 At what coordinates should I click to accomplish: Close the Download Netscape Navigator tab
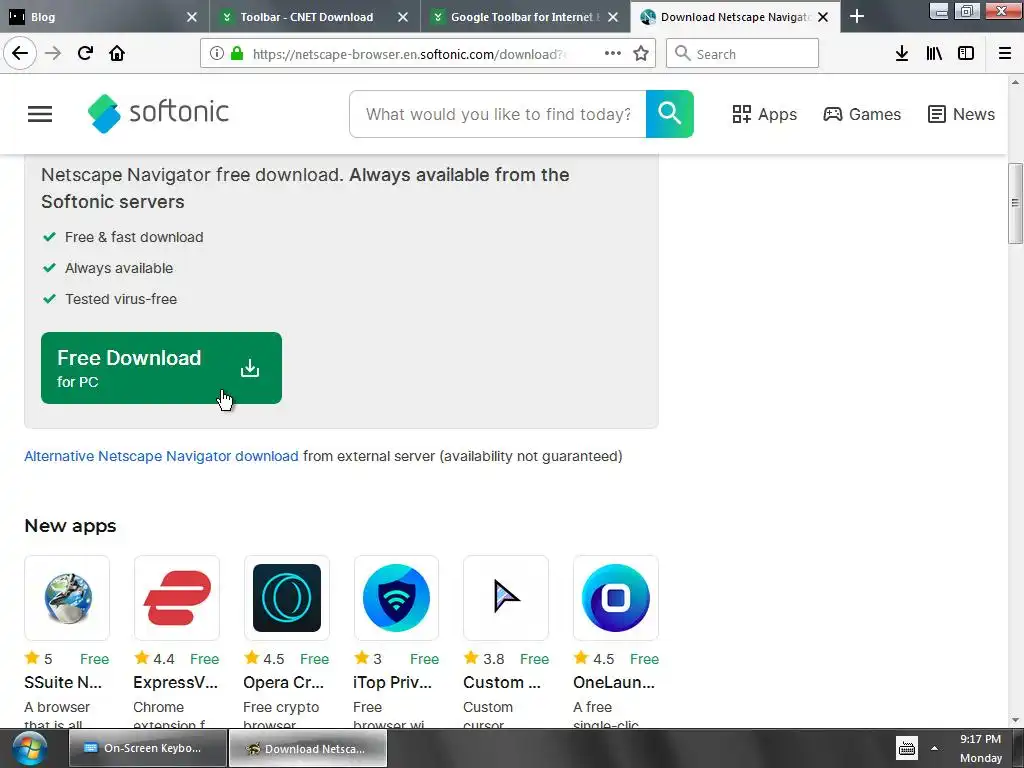click(823, 17)
